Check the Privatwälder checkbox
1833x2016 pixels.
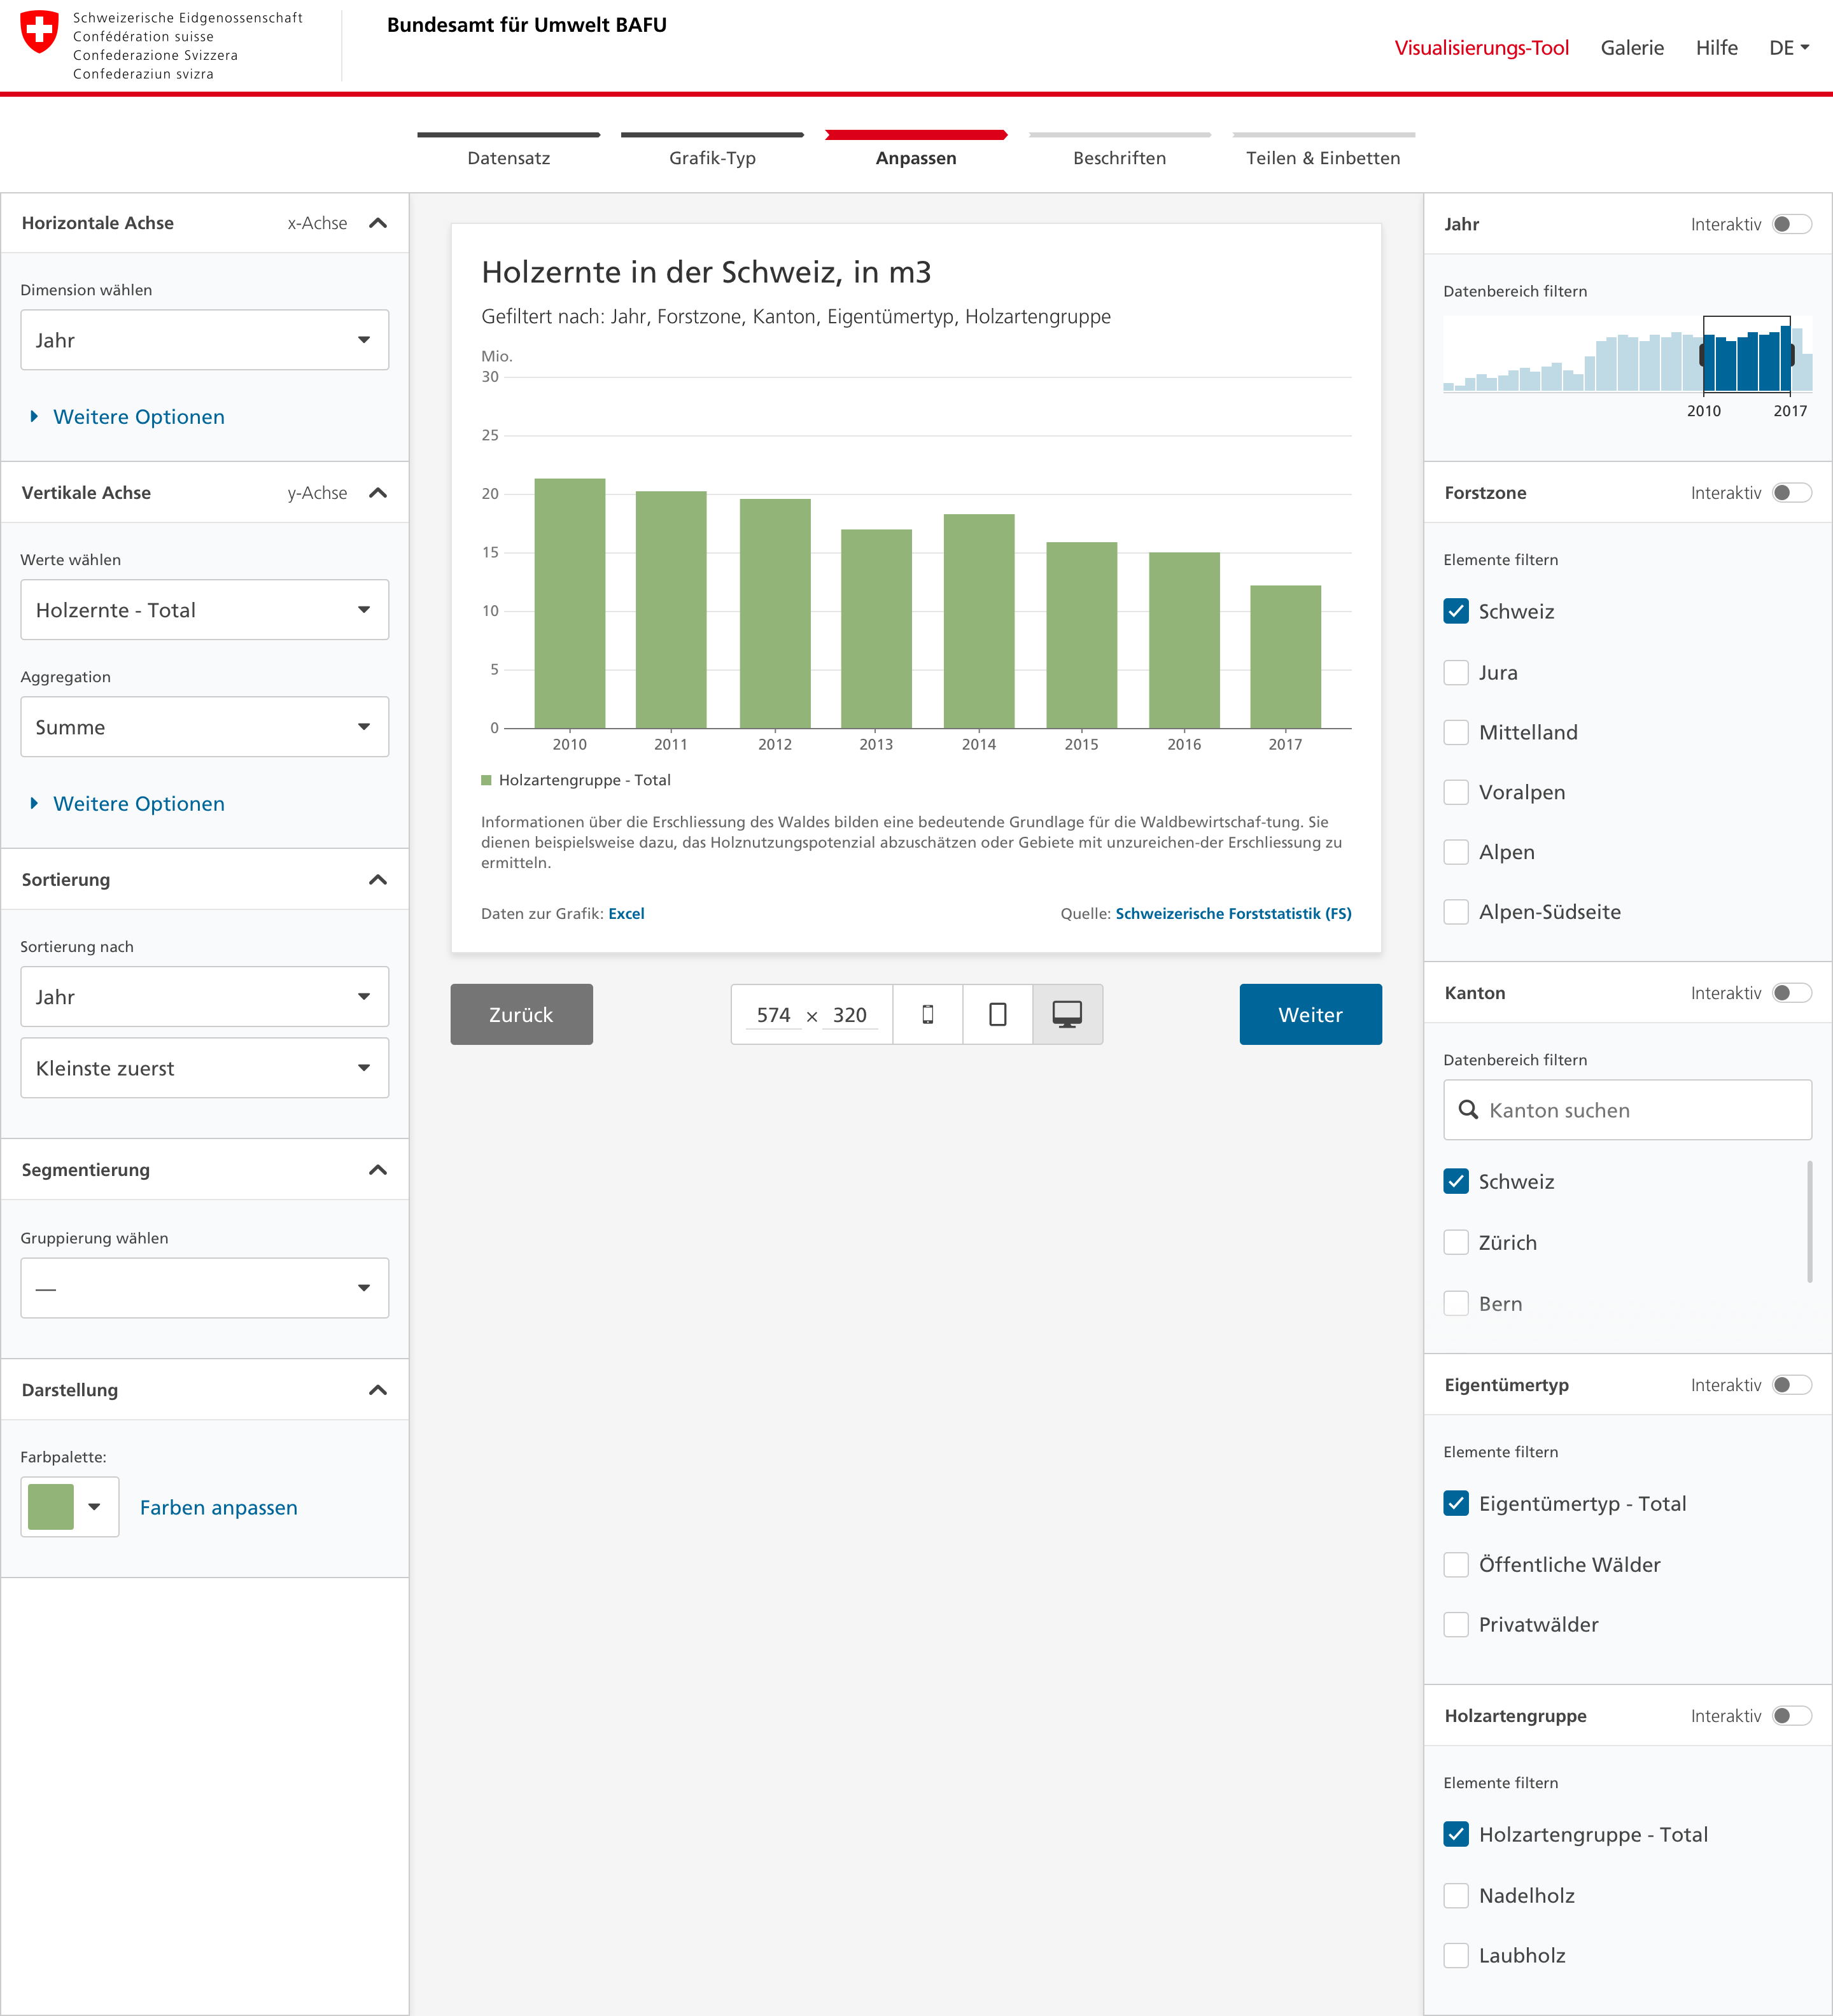pos(1456,1624)
